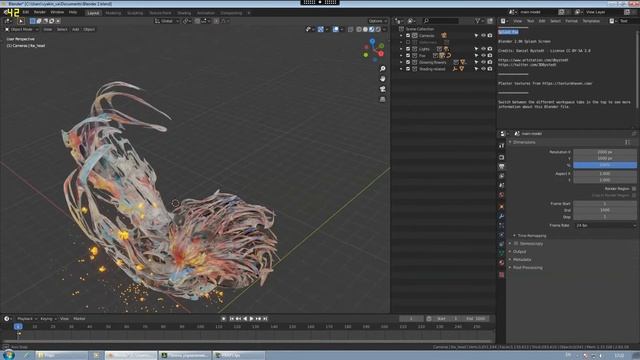Toggle the camera view icon in viewport
The height and width of the screenshot is (360, 640).
[382, 89]
